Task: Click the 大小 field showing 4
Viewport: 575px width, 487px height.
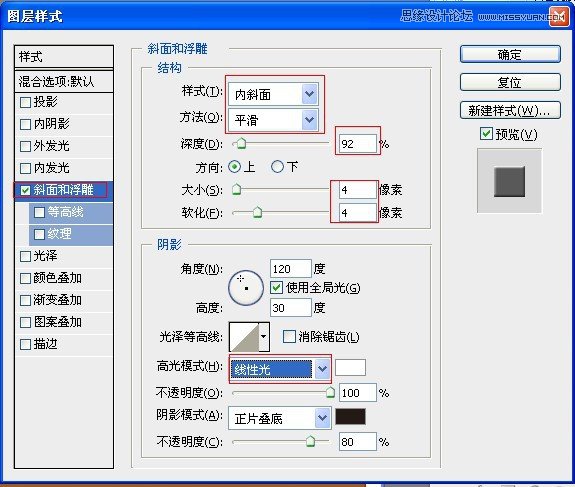Action: point(358,190)
